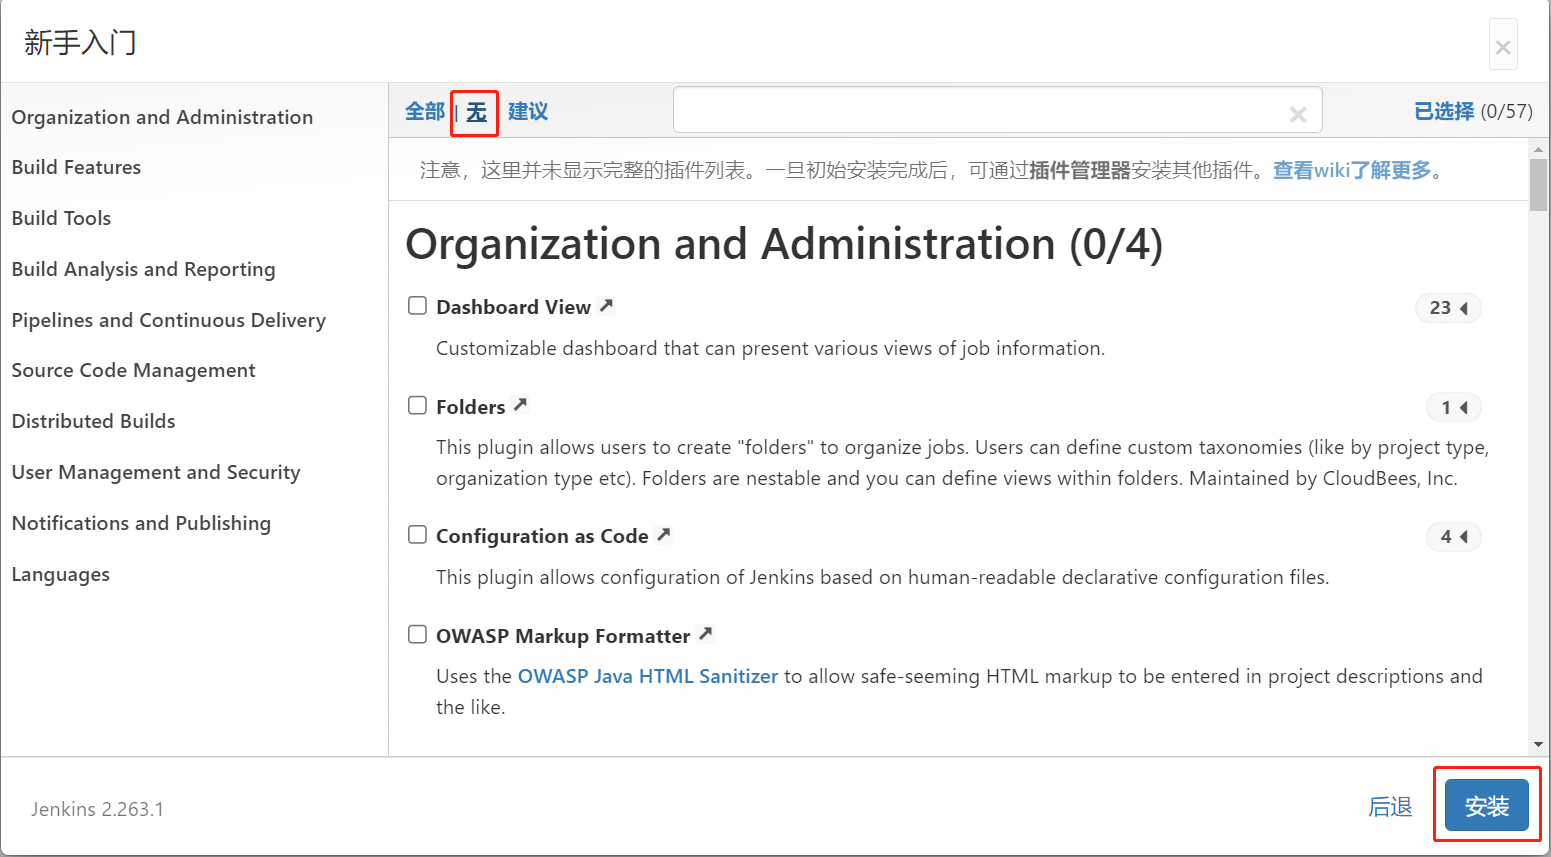This screenshot has height=857, width=1551.
Task: Click the blue 安装 install button
Action: [x=1486, y=806]
